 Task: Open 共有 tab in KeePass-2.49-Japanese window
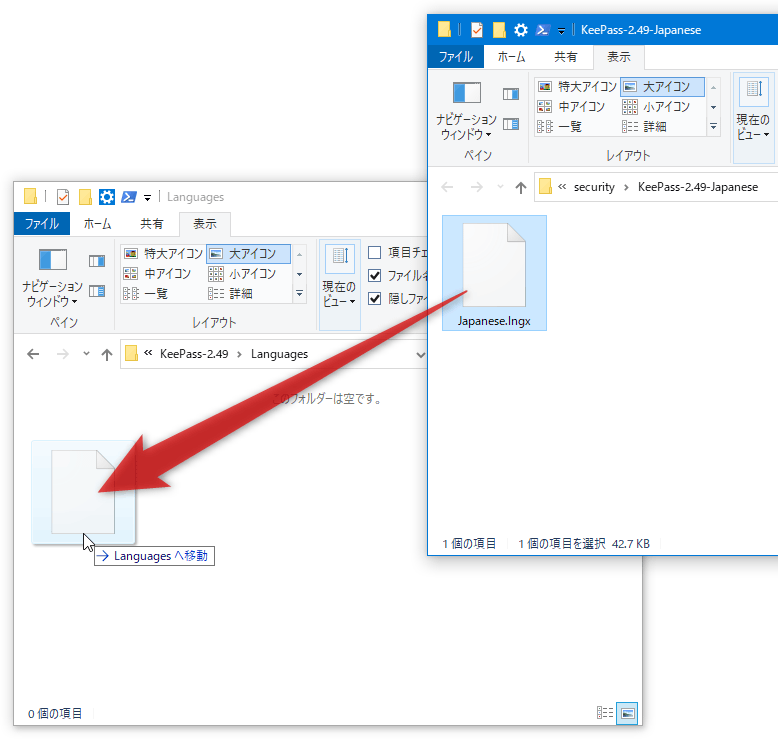566,57
